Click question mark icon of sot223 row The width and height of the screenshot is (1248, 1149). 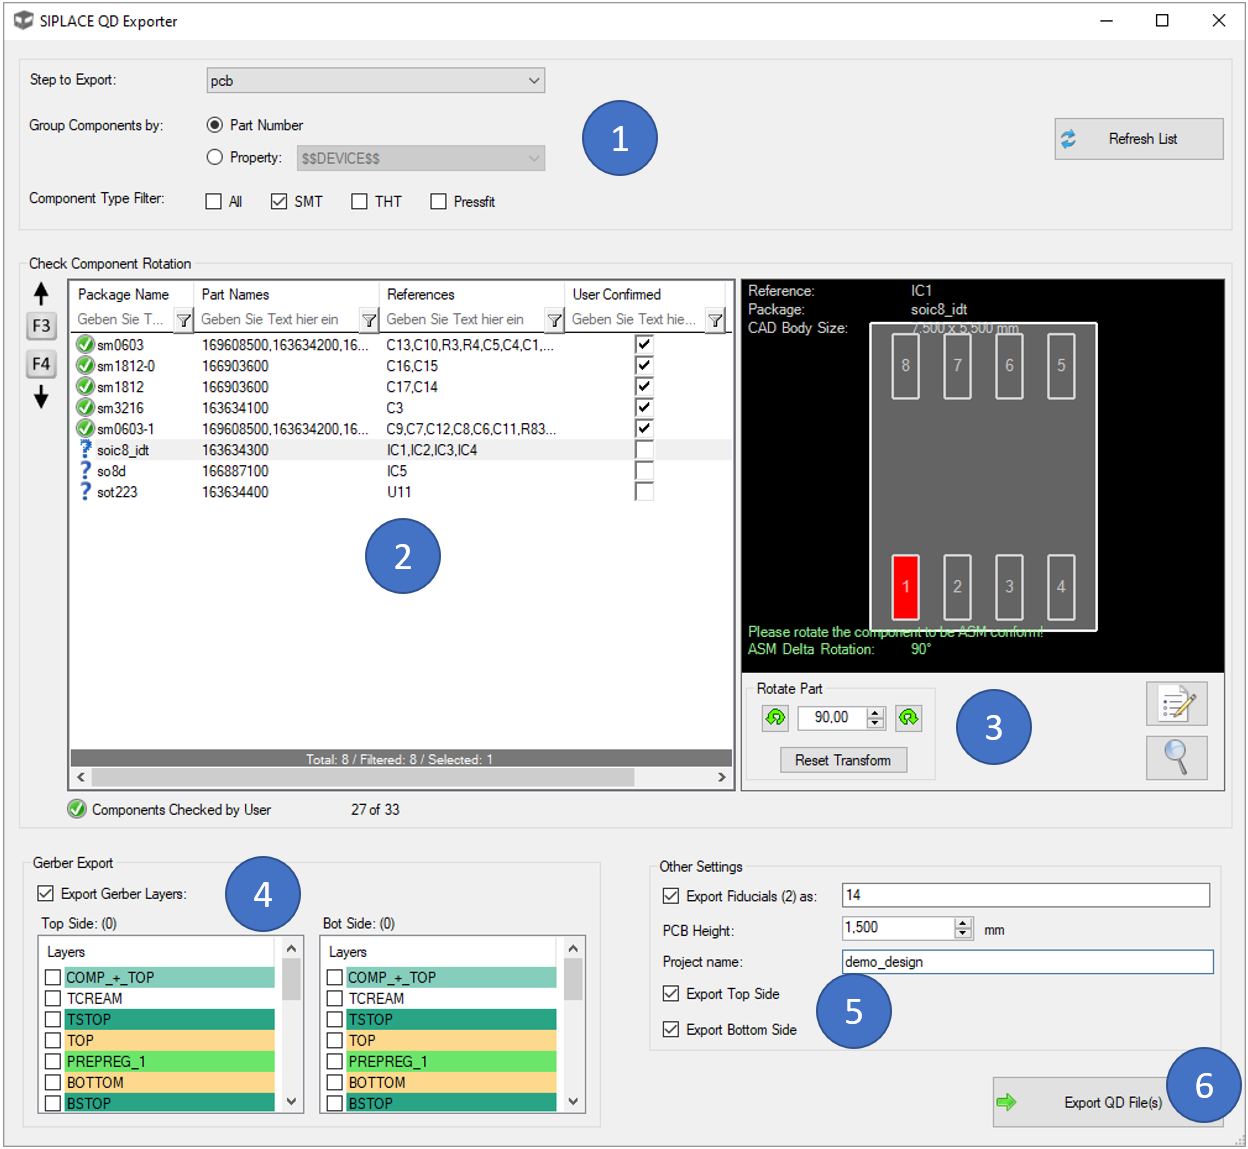[x=85, y=491]
